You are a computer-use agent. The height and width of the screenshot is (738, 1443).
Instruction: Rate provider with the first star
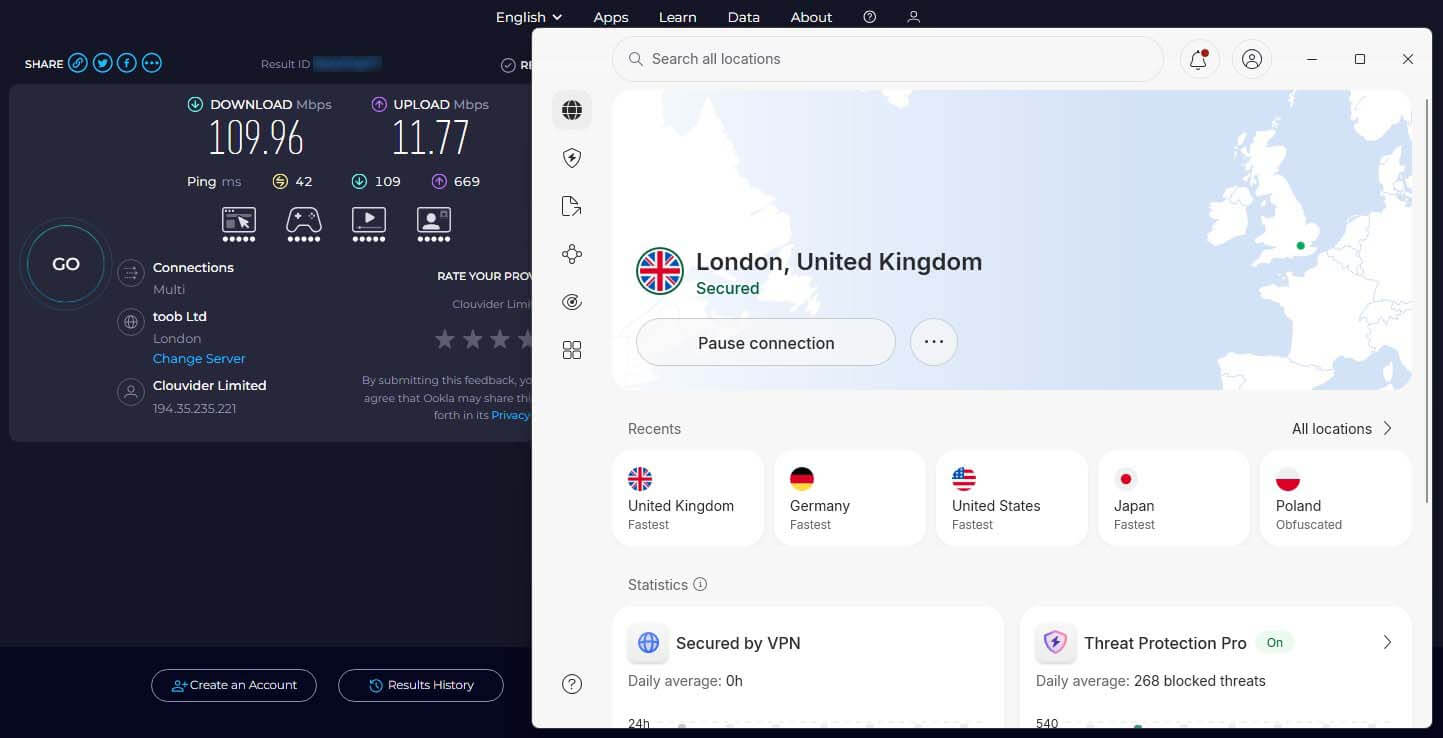click(445, 340)
